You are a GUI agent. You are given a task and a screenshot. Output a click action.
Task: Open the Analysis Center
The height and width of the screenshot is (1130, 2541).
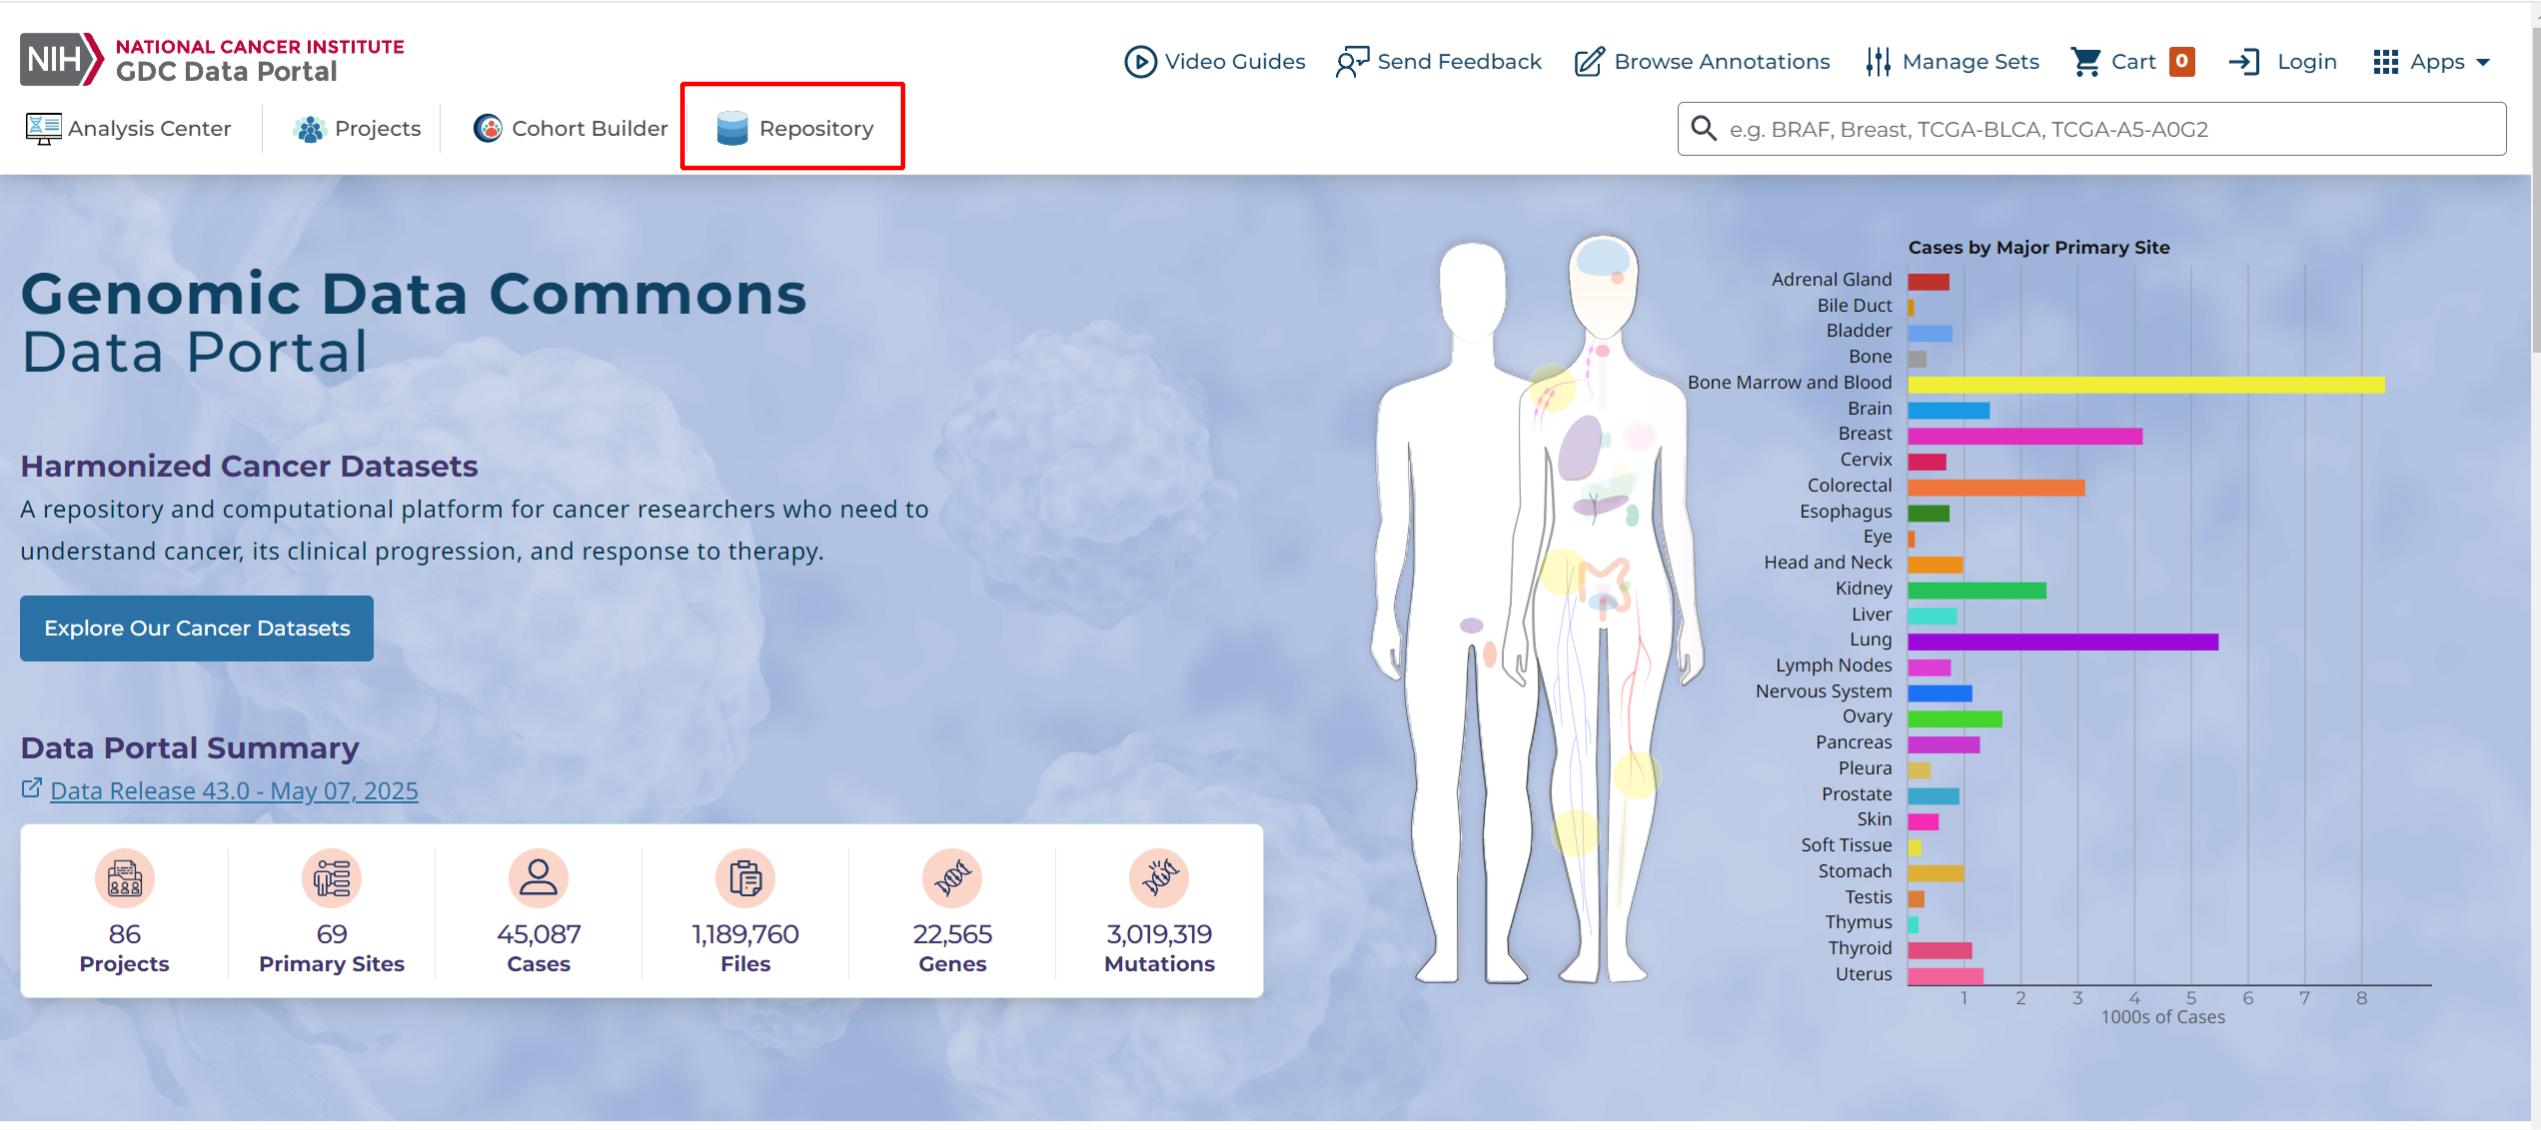click(128, 128)
